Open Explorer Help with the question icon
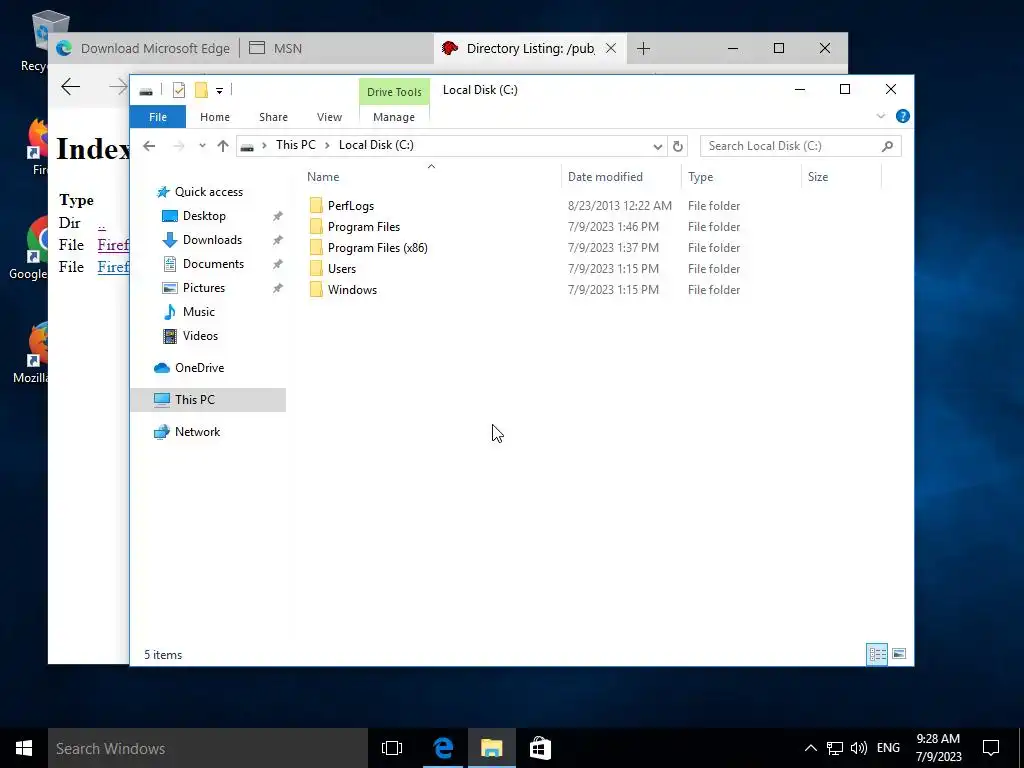This screenshot has width=1024, height=768. [x=903, y=116]
